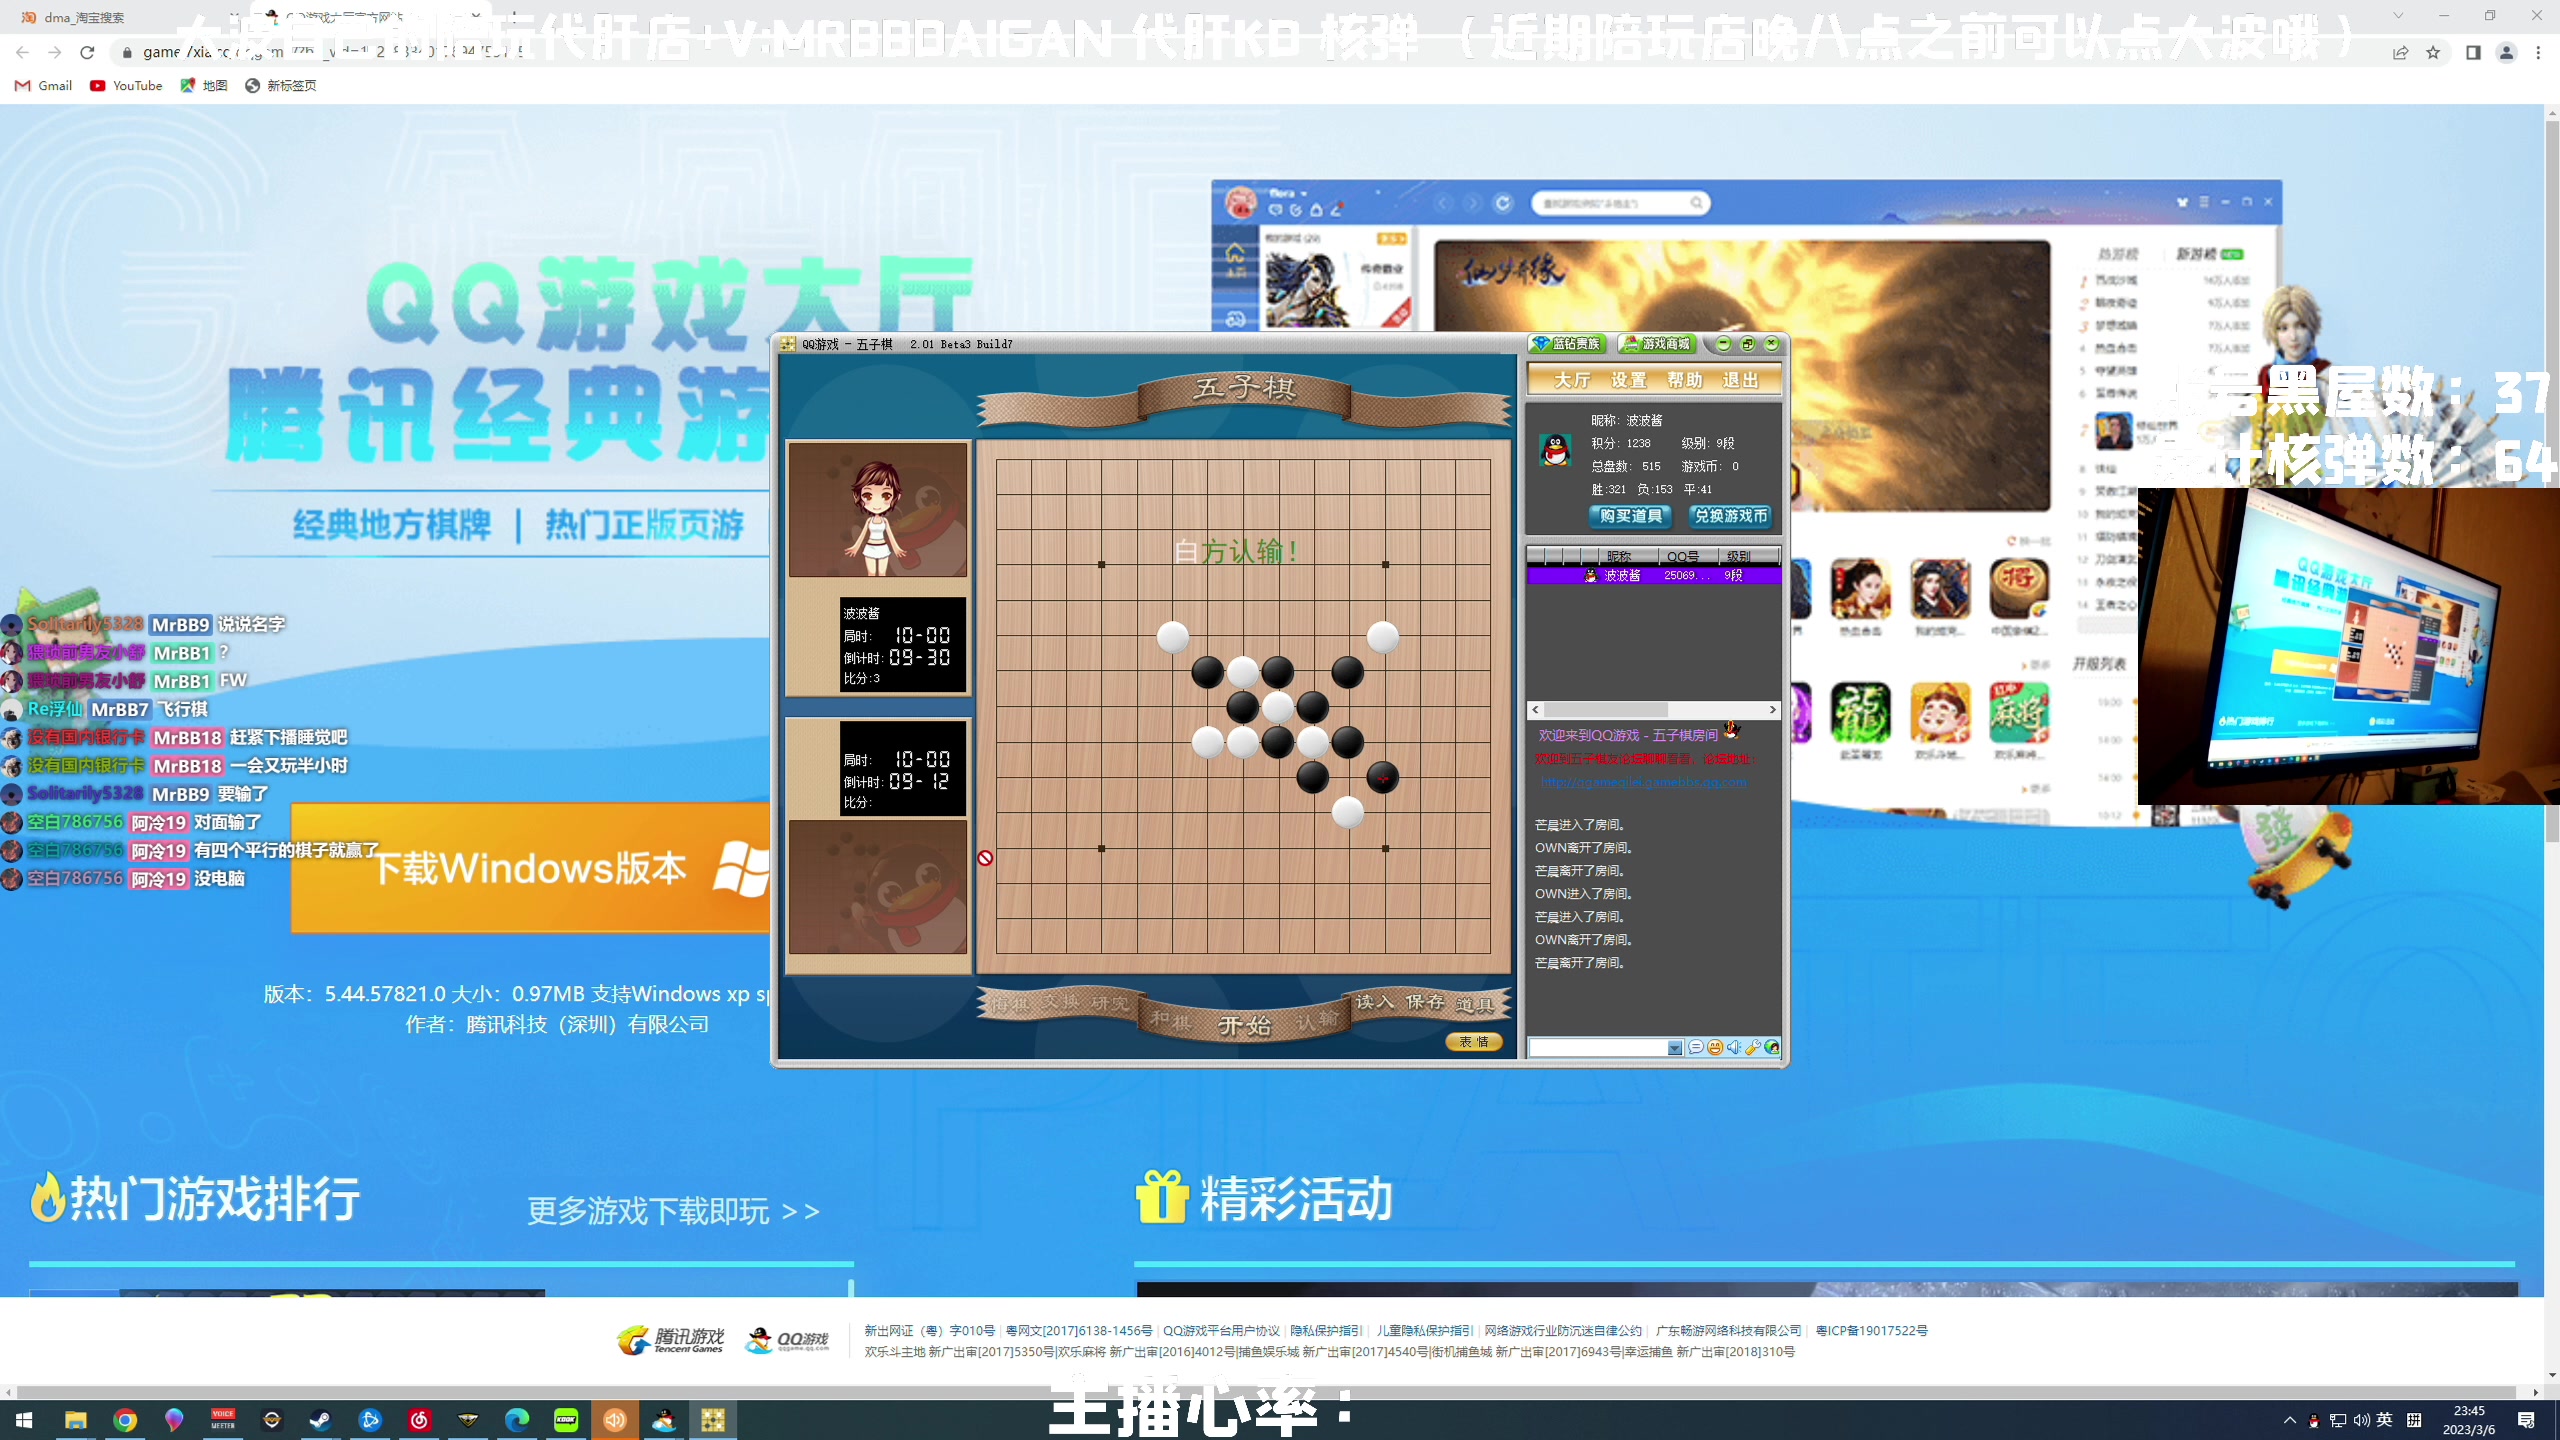
Task: Click the 购买道具 buy items button
Action: [1630, 516]
